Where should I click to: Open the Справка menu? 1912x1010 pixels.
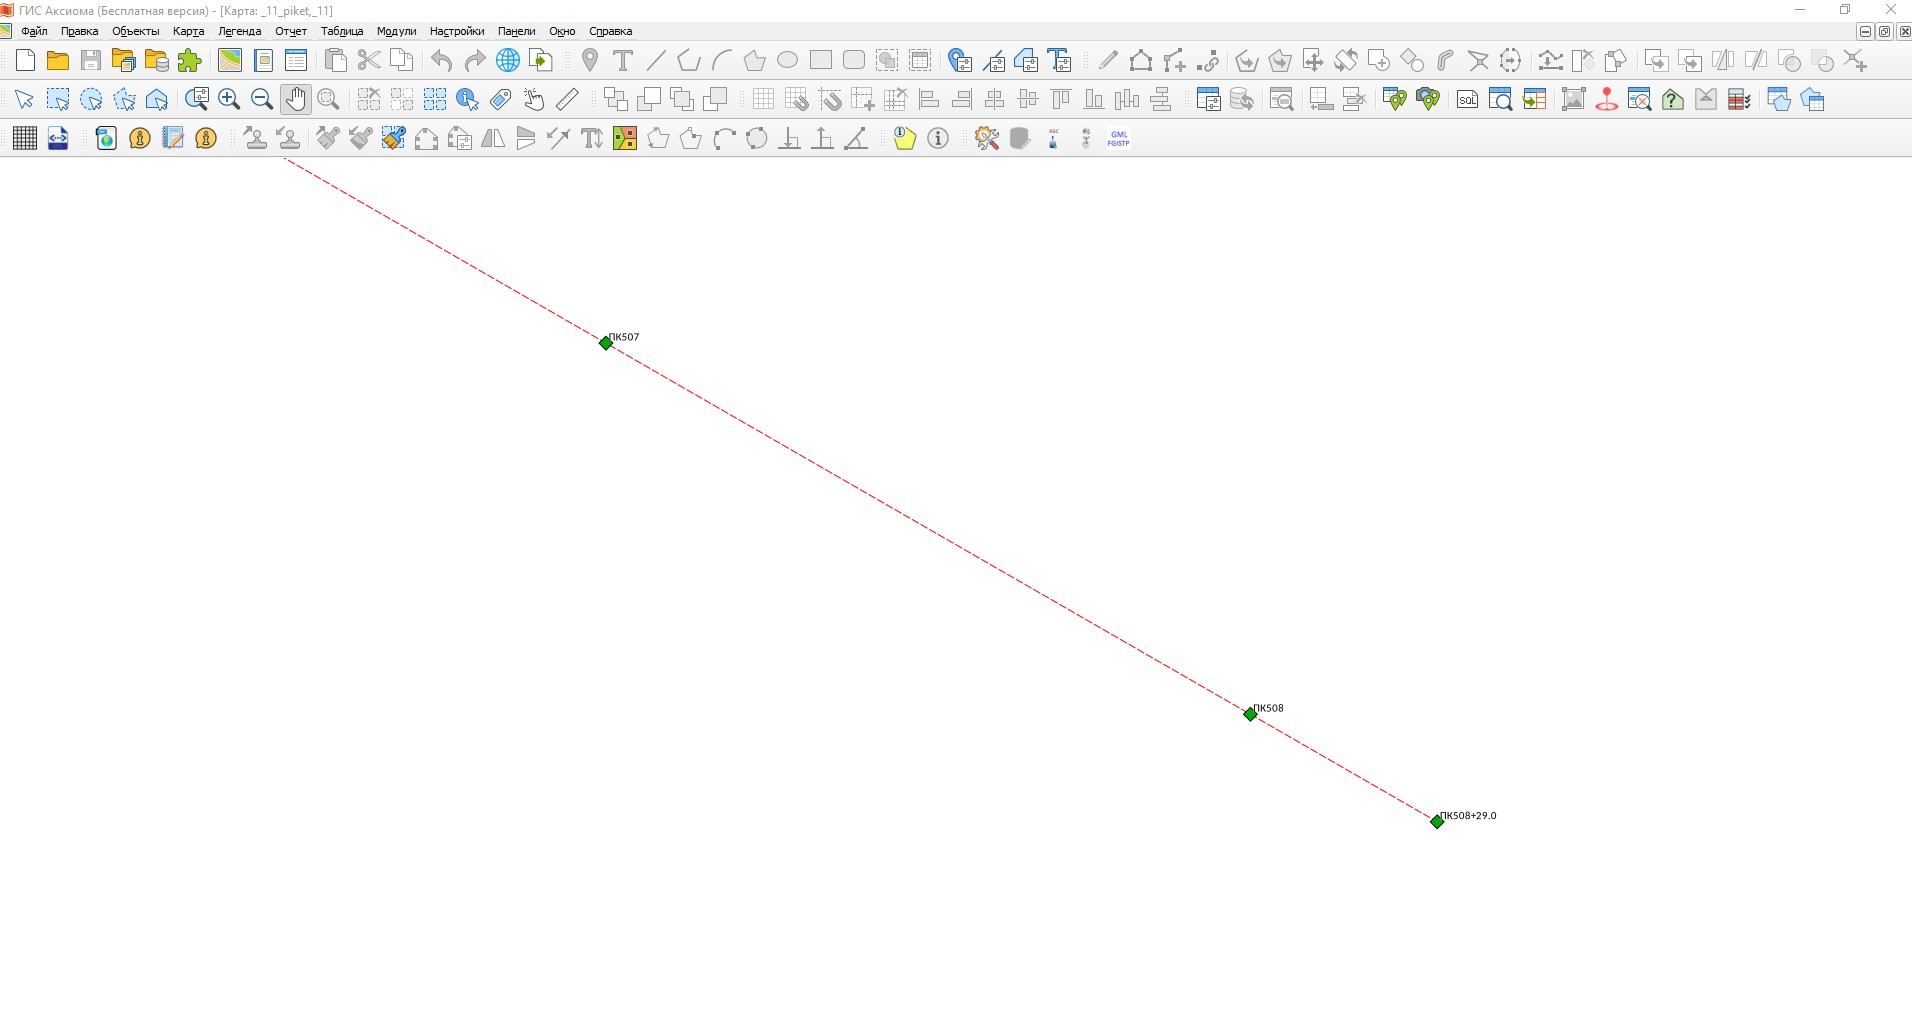point(610,31)
